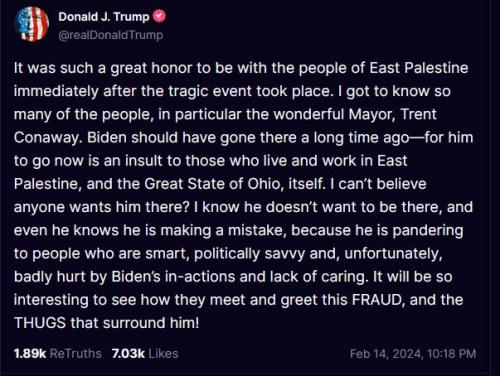This screenshot has width=500, height=376.
Task: Open the flag-patterned profile avatar
Action: click(x=32, y=24)
